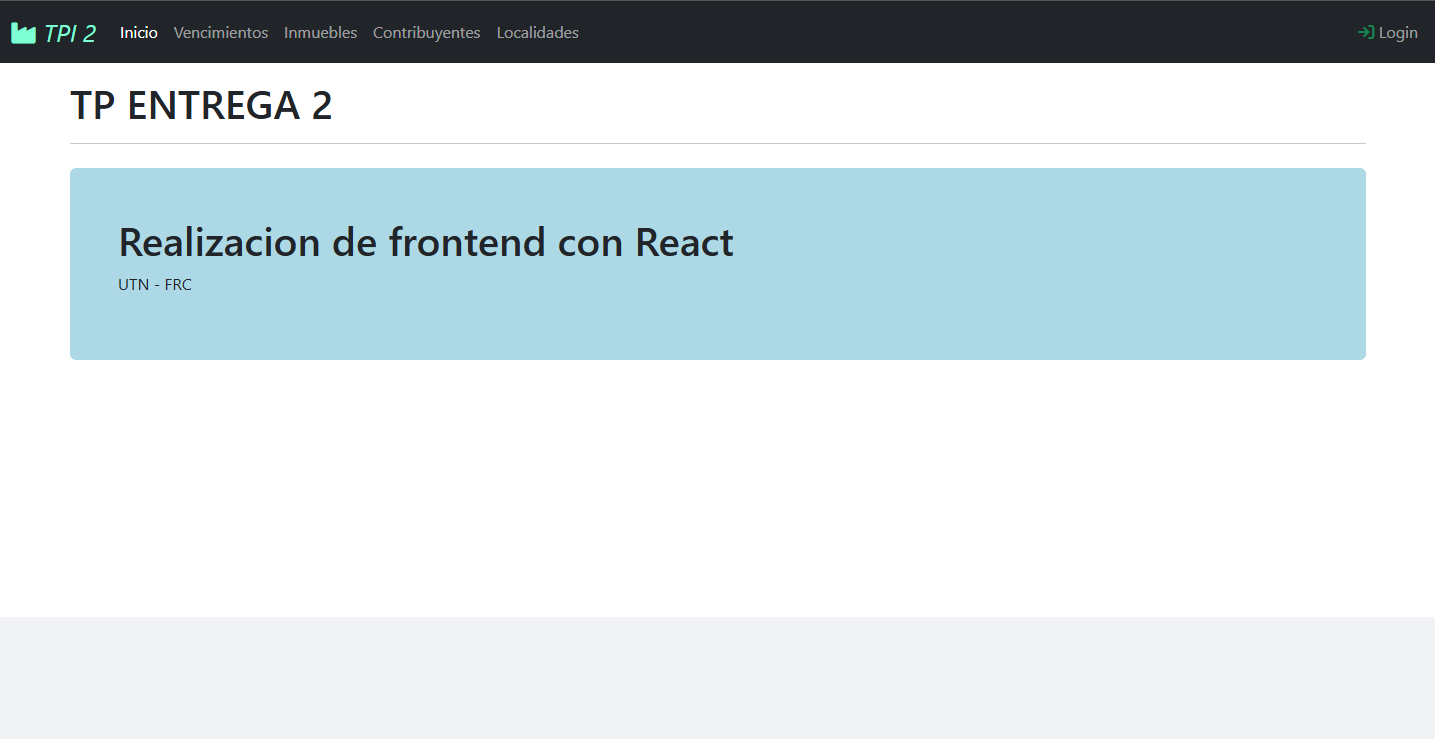Image resolution: width=1435 pixels, height=739 pixels.
Task: Click the TP ENTREGA 2 page title
Action: 201,106
